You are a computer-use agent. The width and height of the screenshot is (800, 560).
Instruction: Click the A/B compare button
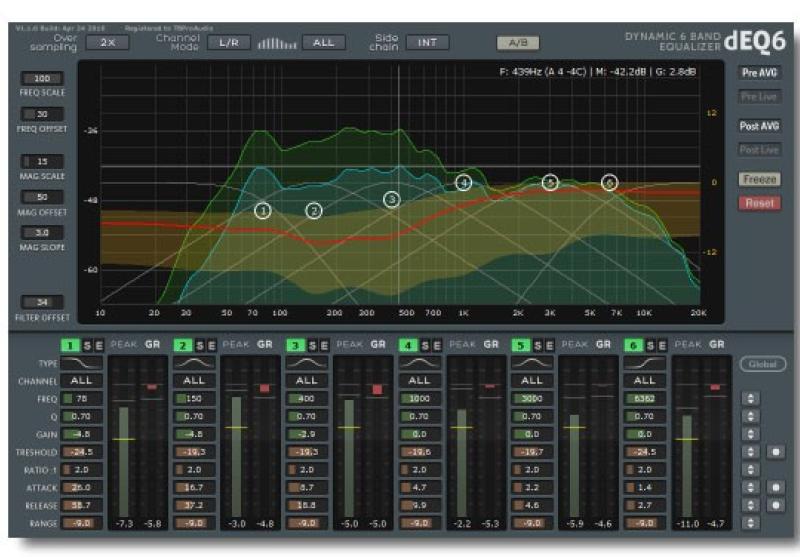tap(518, 42)
